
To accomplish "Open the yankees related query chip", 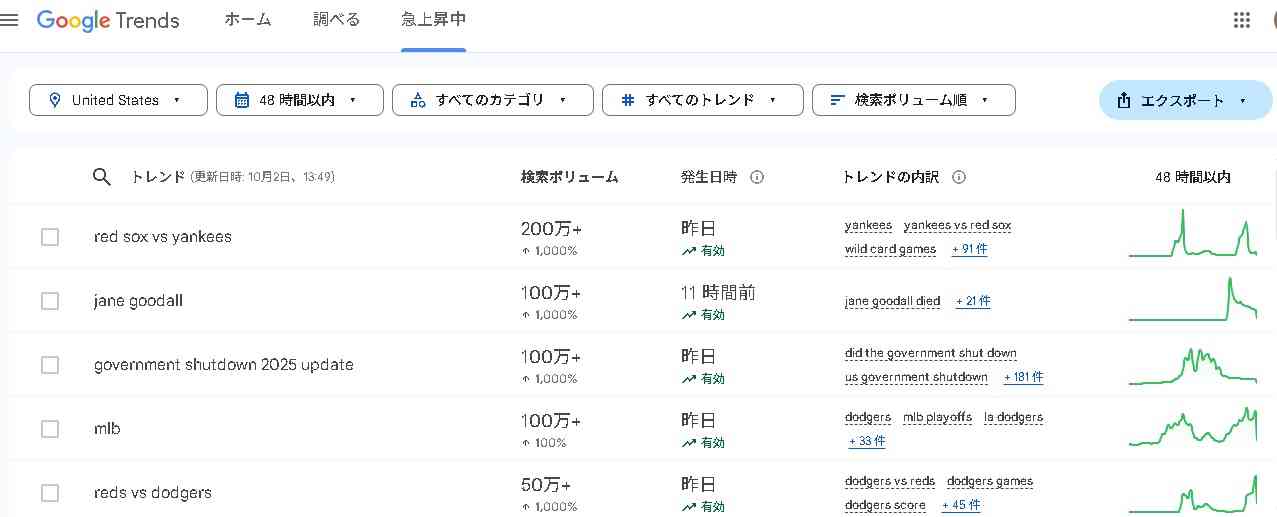I will 868,226.
